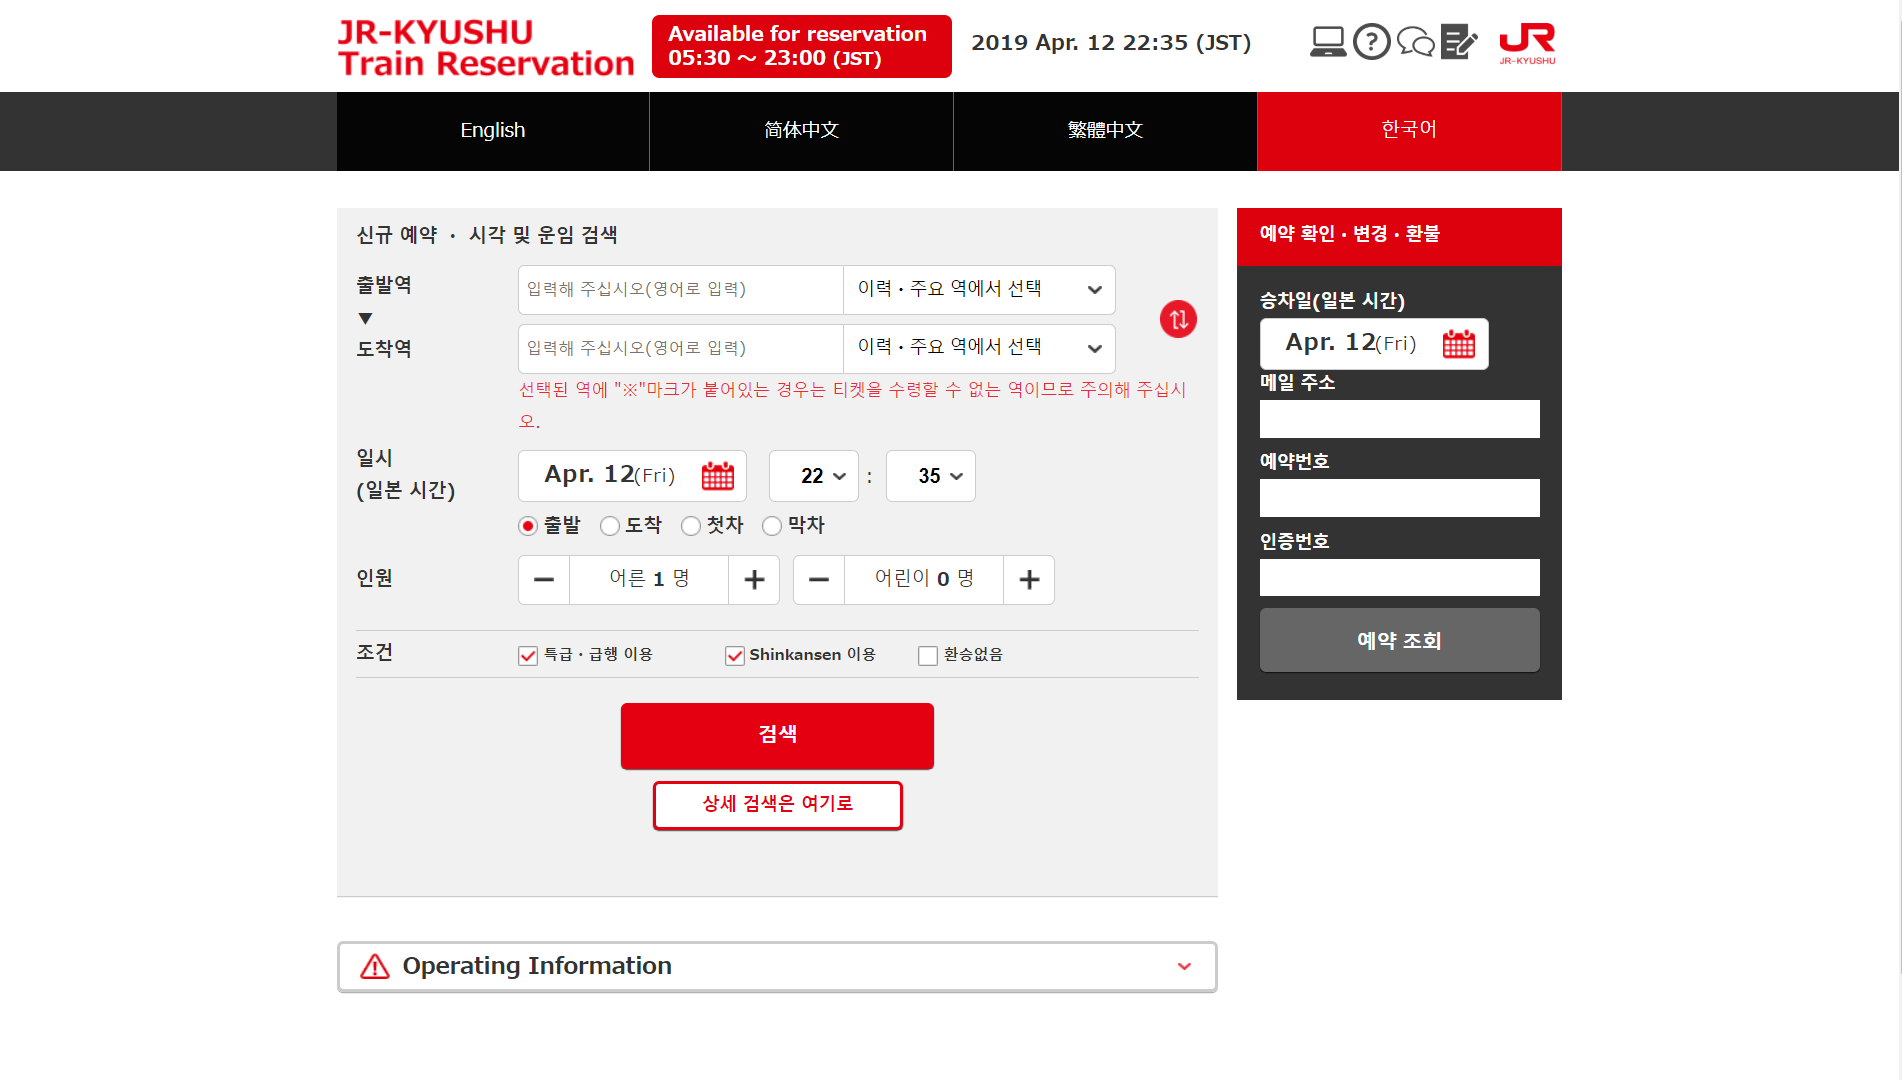The image size is (1902, 1080).
Task: Click the Available for reservation banner
Action: pos(801,46)
